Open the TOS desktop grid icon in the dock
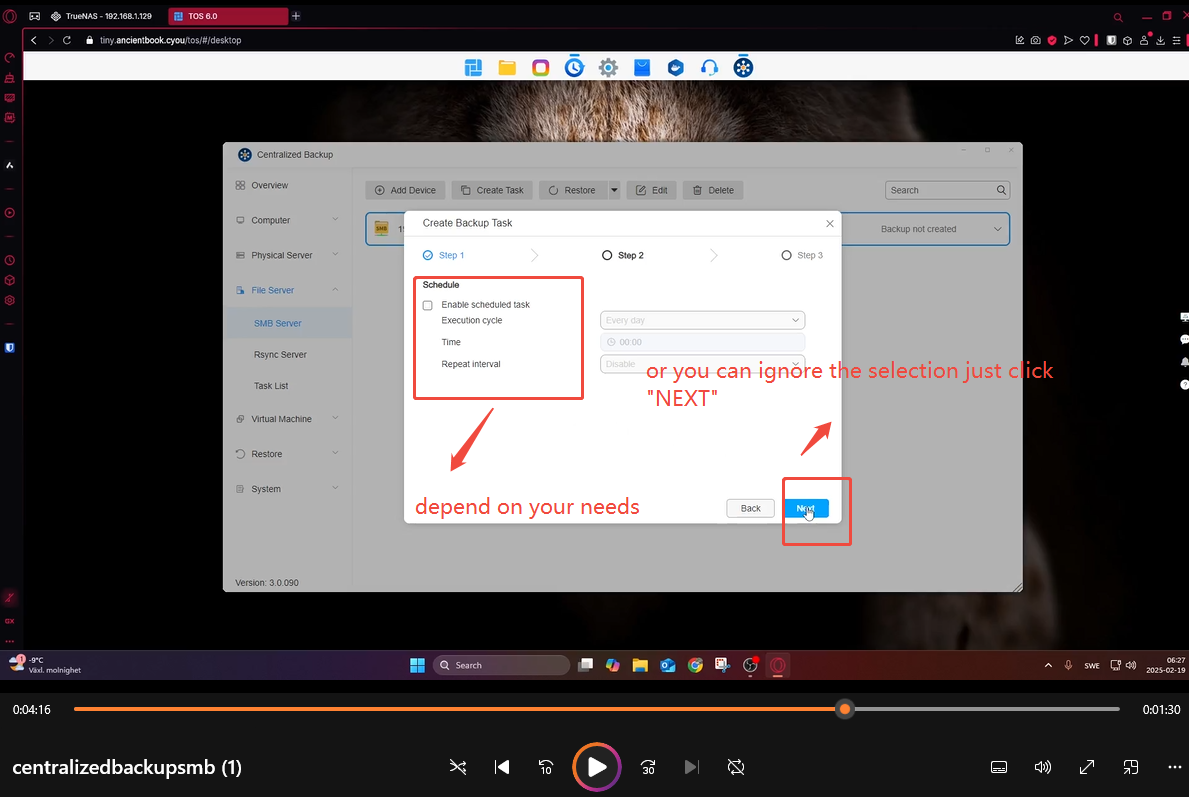 click(473, 67)
